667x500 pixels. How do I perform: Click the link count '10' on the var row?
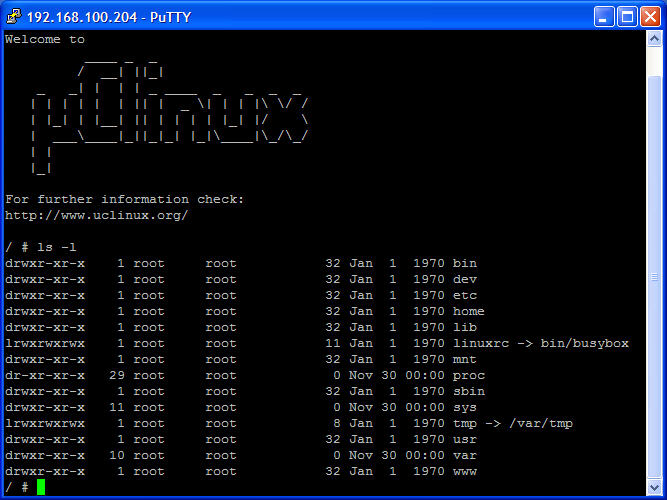tap(117, 456)
